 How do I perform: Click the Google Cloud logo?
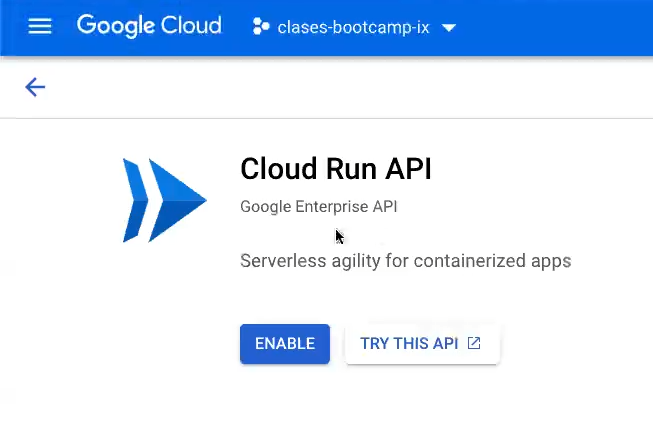tap(149, 26)
